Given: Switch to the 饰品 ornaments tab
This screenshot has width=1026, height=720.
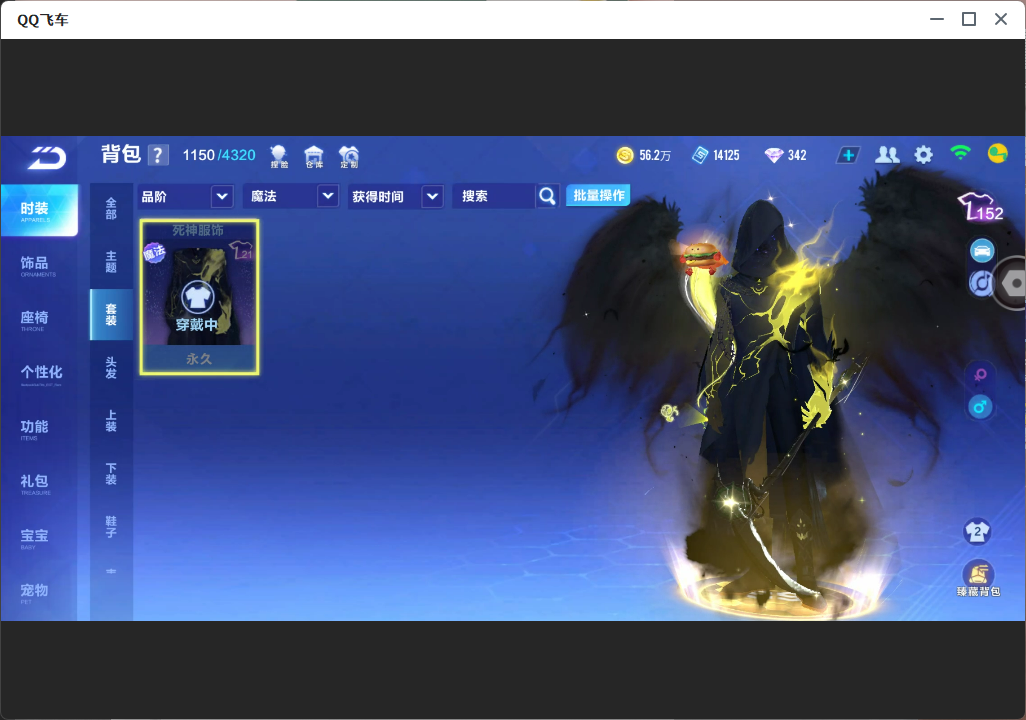Looking at the screenshot, I should pos(39,264).
